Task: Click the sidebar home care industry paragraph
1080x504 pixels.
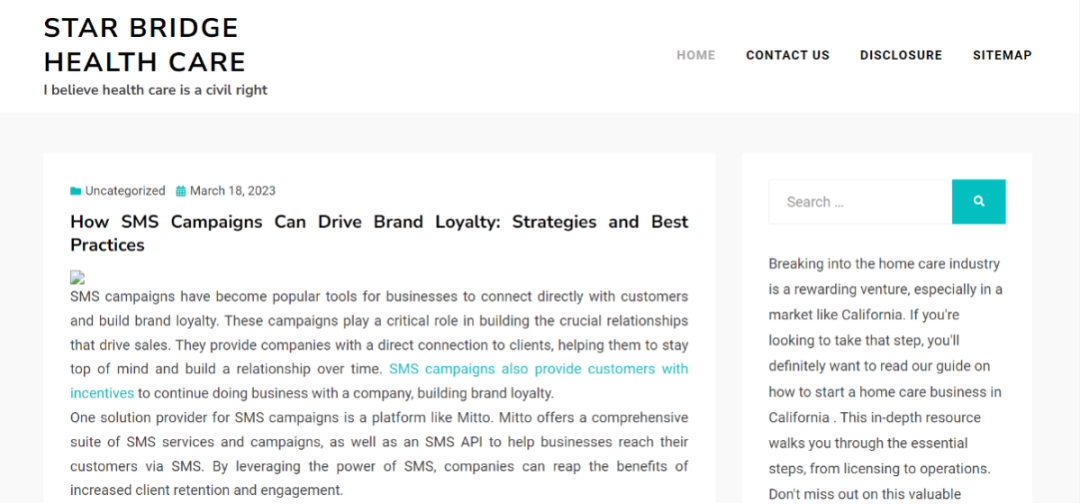Action: coord(886,379)
